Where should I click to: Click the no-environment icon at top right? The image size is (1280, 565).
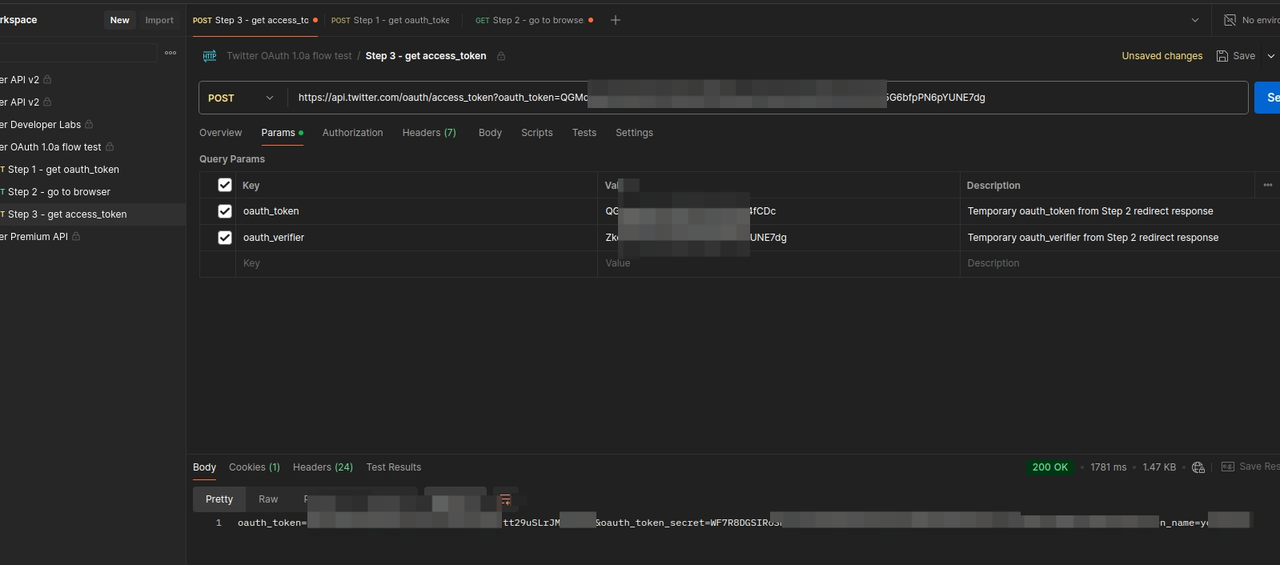point(1230,20)
